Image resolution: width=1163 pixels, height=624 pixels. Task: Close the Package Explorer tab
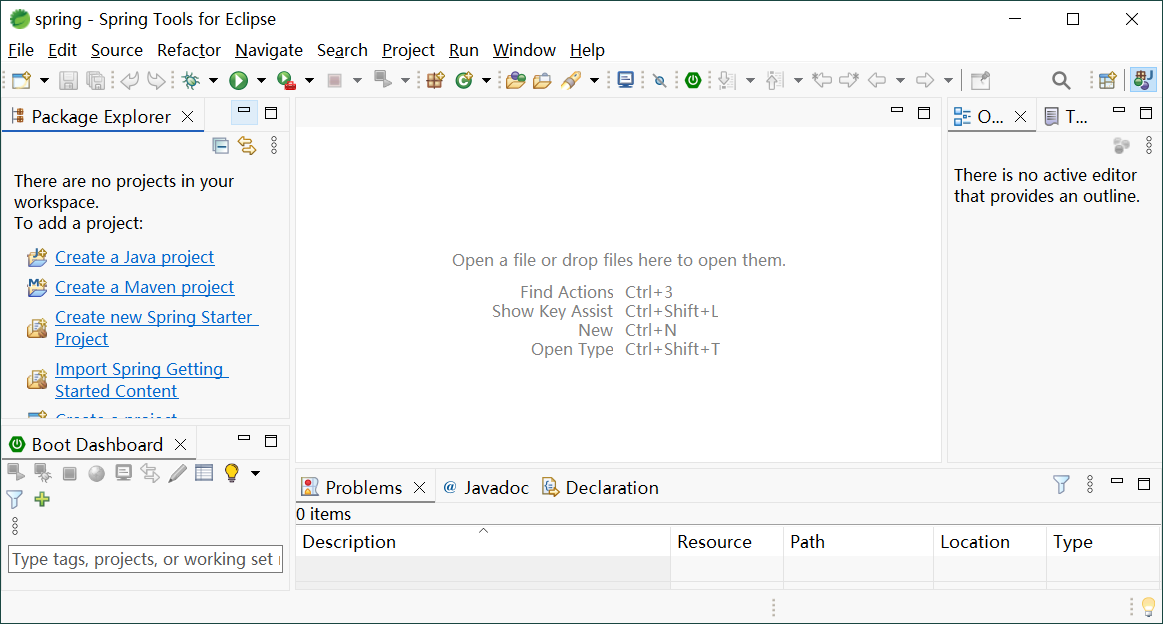click(188, 116)
